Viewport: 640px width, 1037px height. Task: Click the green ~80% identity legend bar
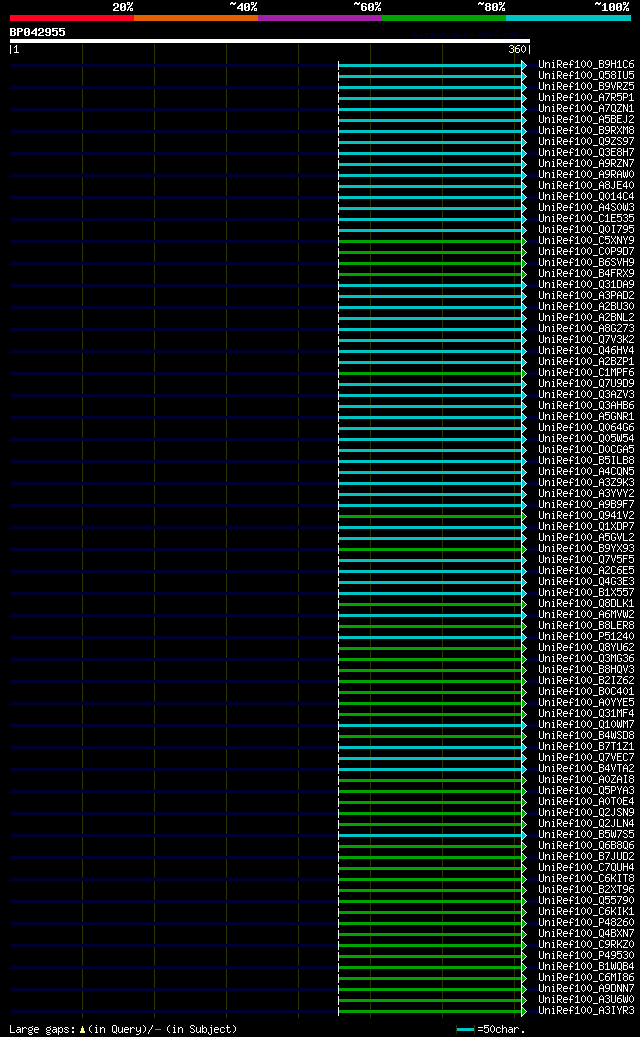coord(444,18)
